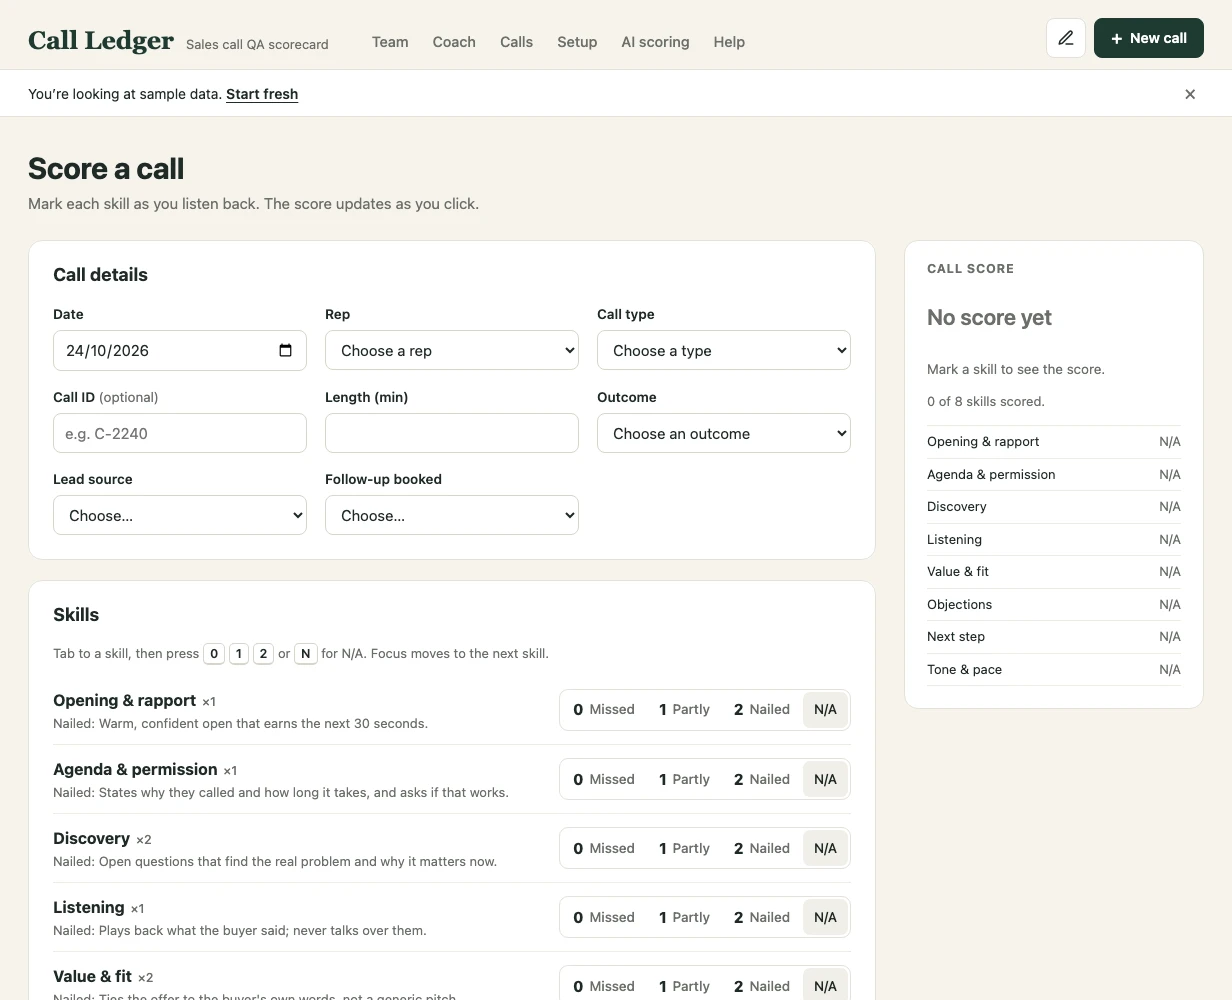Mark Listening as Partly

[x=684, y=917]
